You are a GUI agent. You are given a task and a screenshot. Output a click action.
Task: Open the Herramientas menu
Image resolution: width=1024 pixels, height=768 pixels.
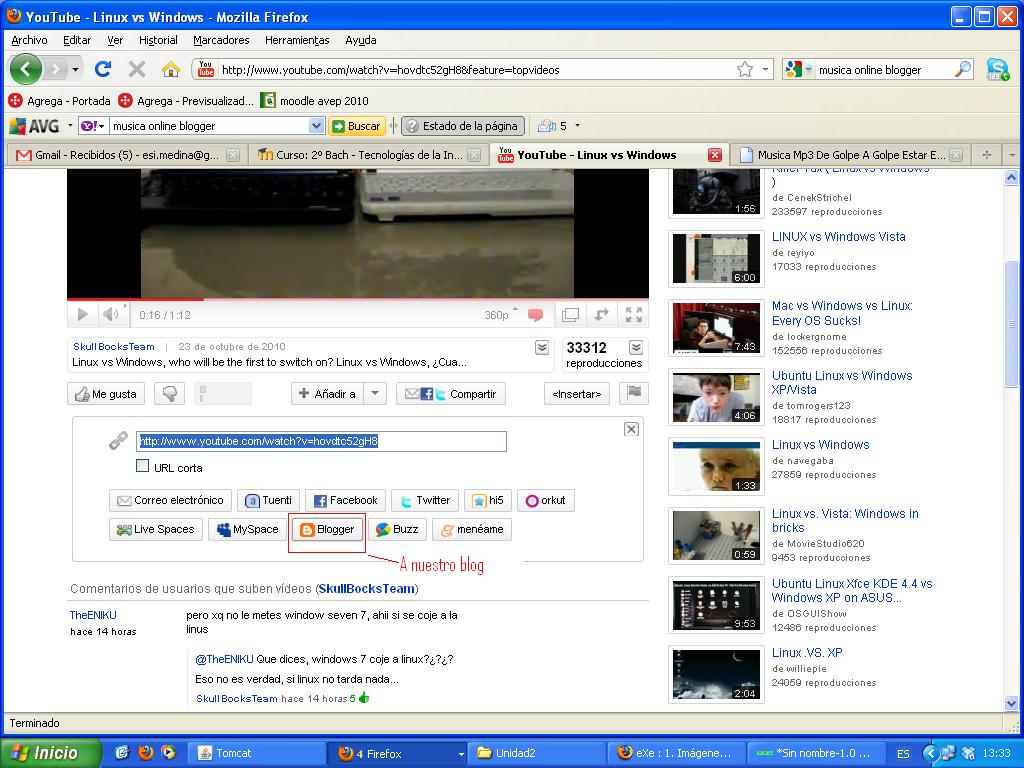tap(297, 40)
